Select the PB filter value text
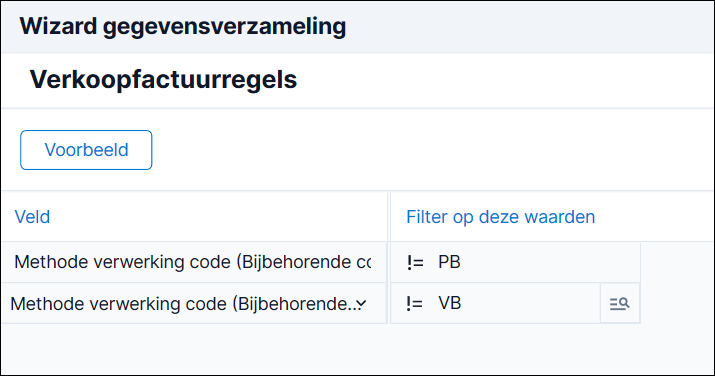The width and height of the screenshot is (715, 376). [x=449, y=262]
